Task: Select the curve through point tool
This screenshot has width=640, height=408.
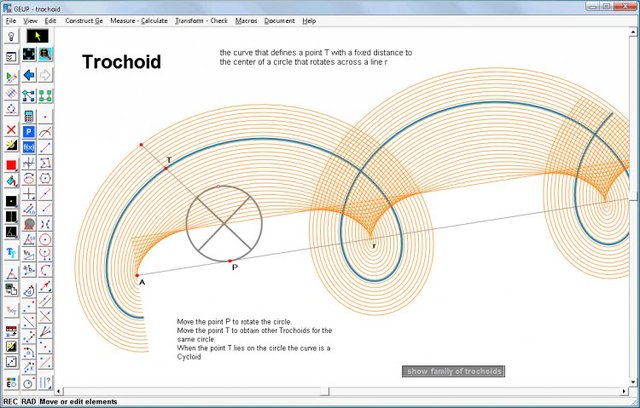Action: point(45,132)
